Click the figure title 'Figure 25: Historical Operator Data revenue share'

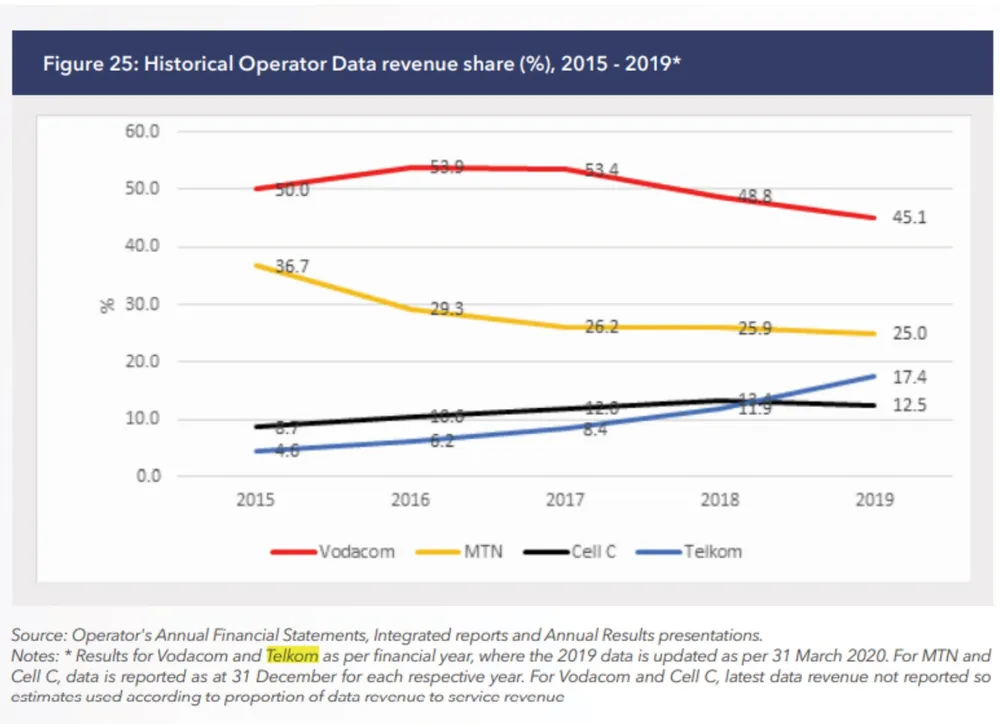(x=362, y=64)
